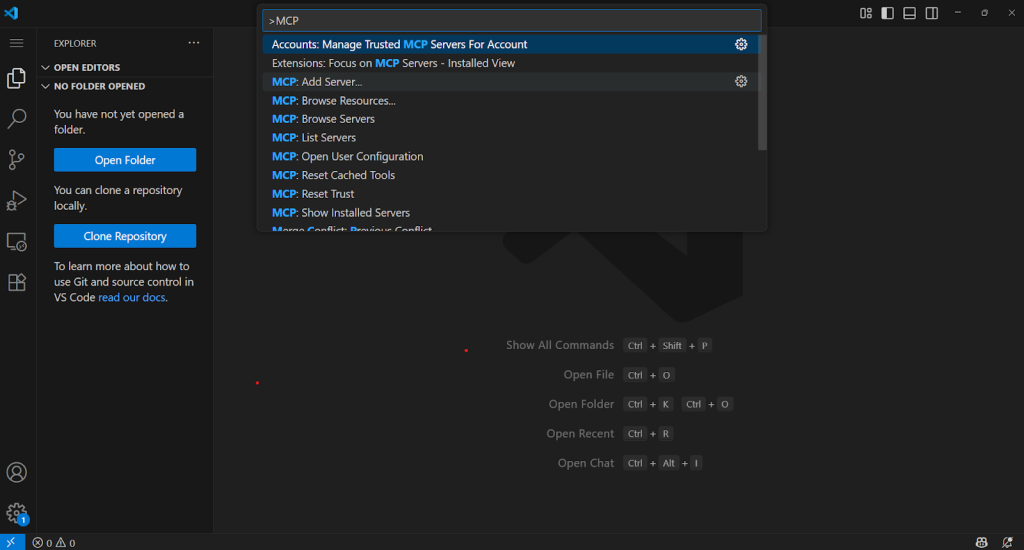Toggle the secondary side bar layout button
The width and height of the screenshot is (1024, 550).
(x=931, y=13)
